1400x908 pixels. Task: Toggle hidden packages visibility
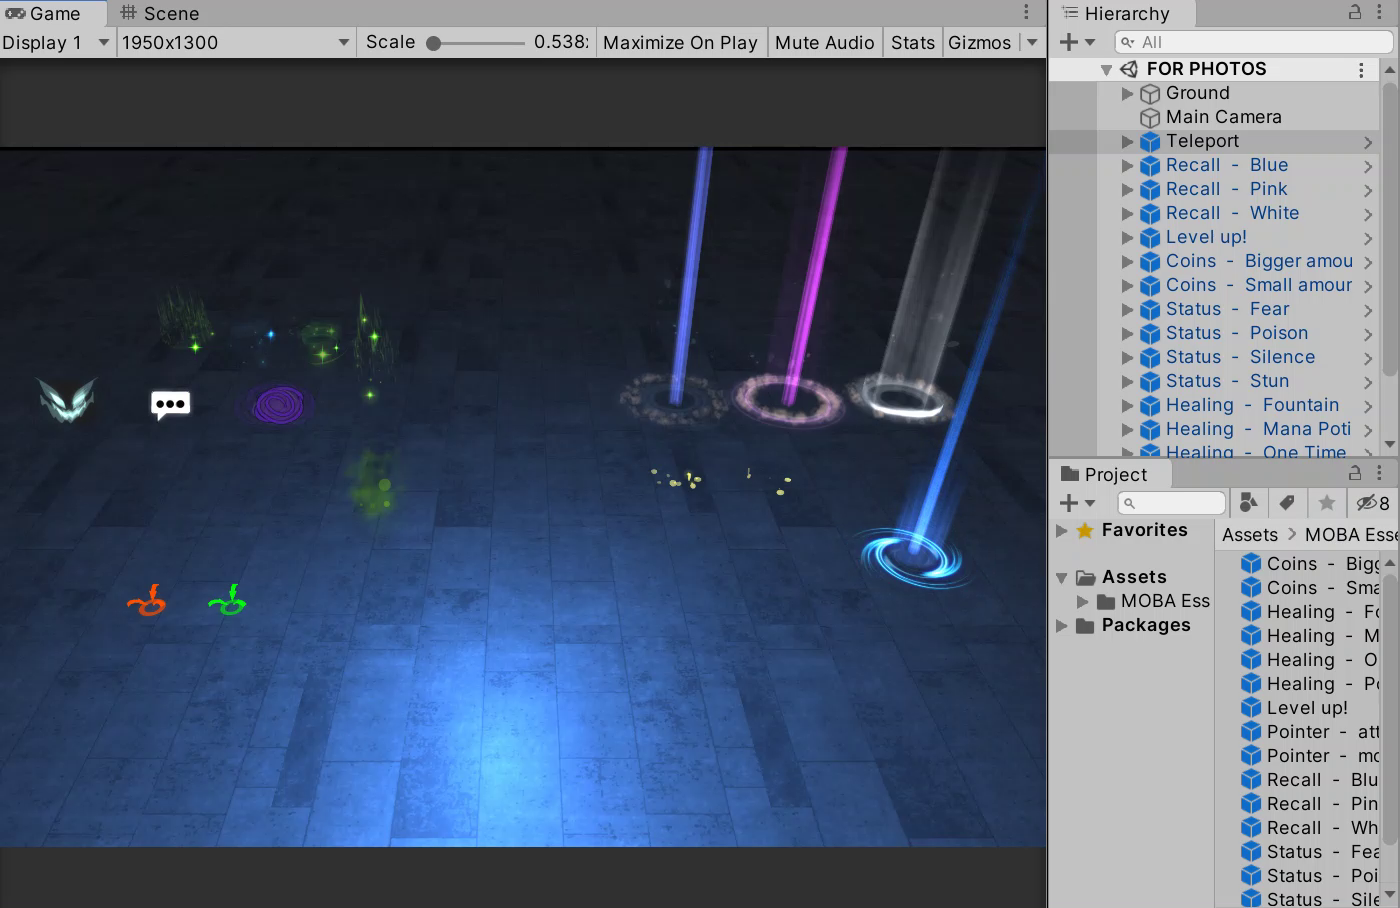pos(1372,502)
